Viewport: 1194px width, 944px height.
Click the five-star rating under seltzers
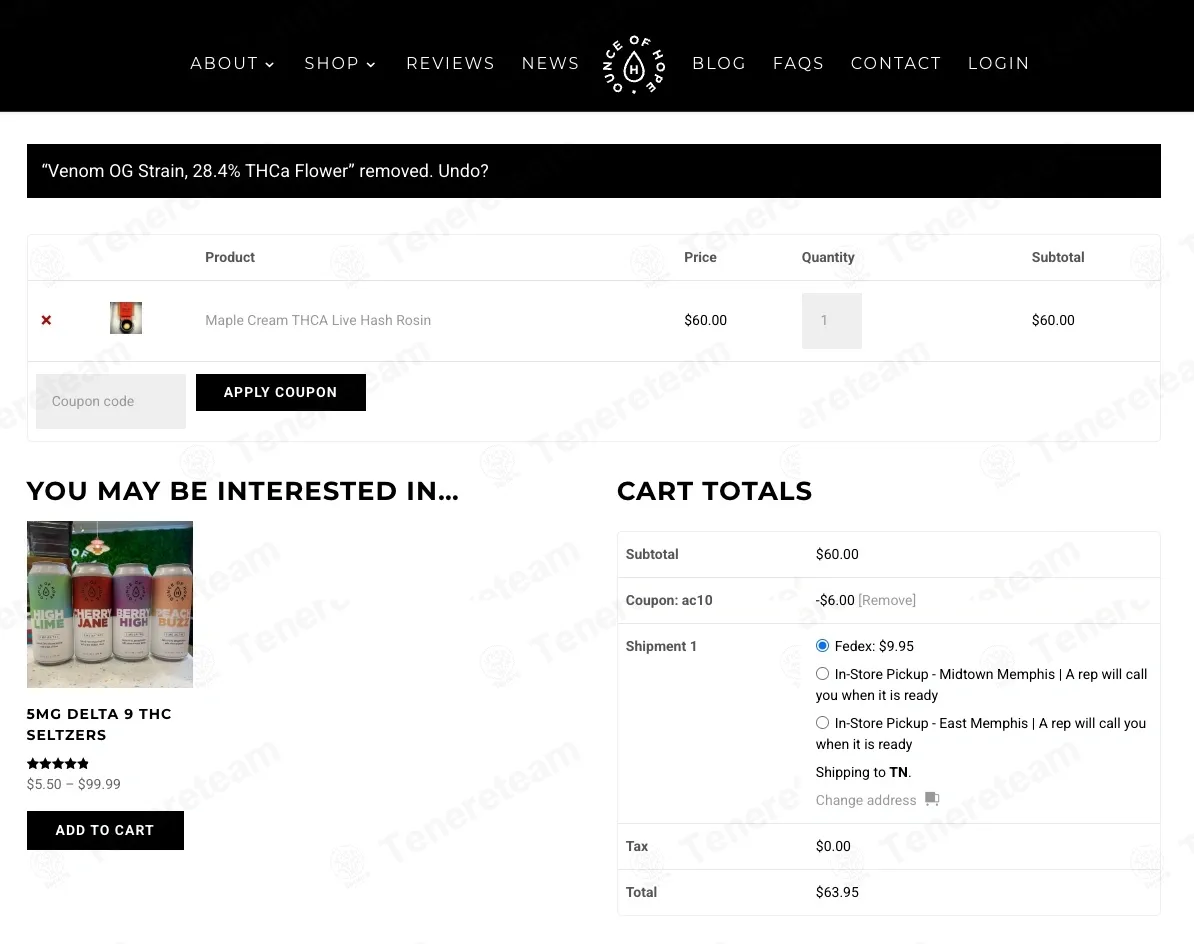click(x=58, y=764)
